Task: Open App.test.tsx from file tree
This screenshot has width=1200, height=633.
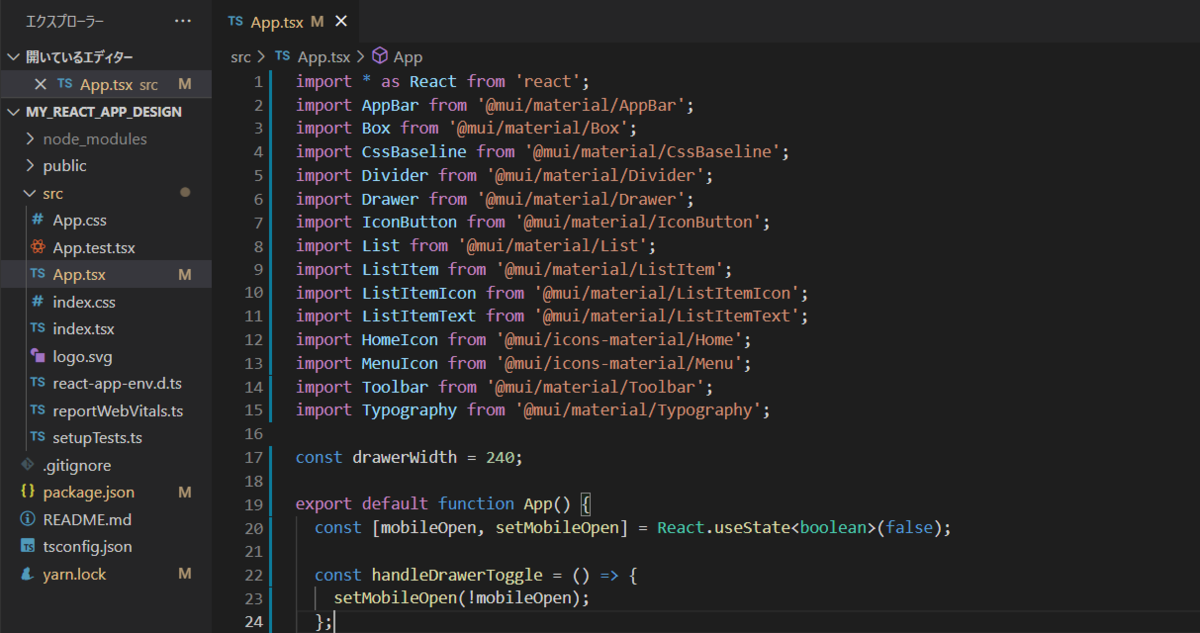Action: click(94, 247)
